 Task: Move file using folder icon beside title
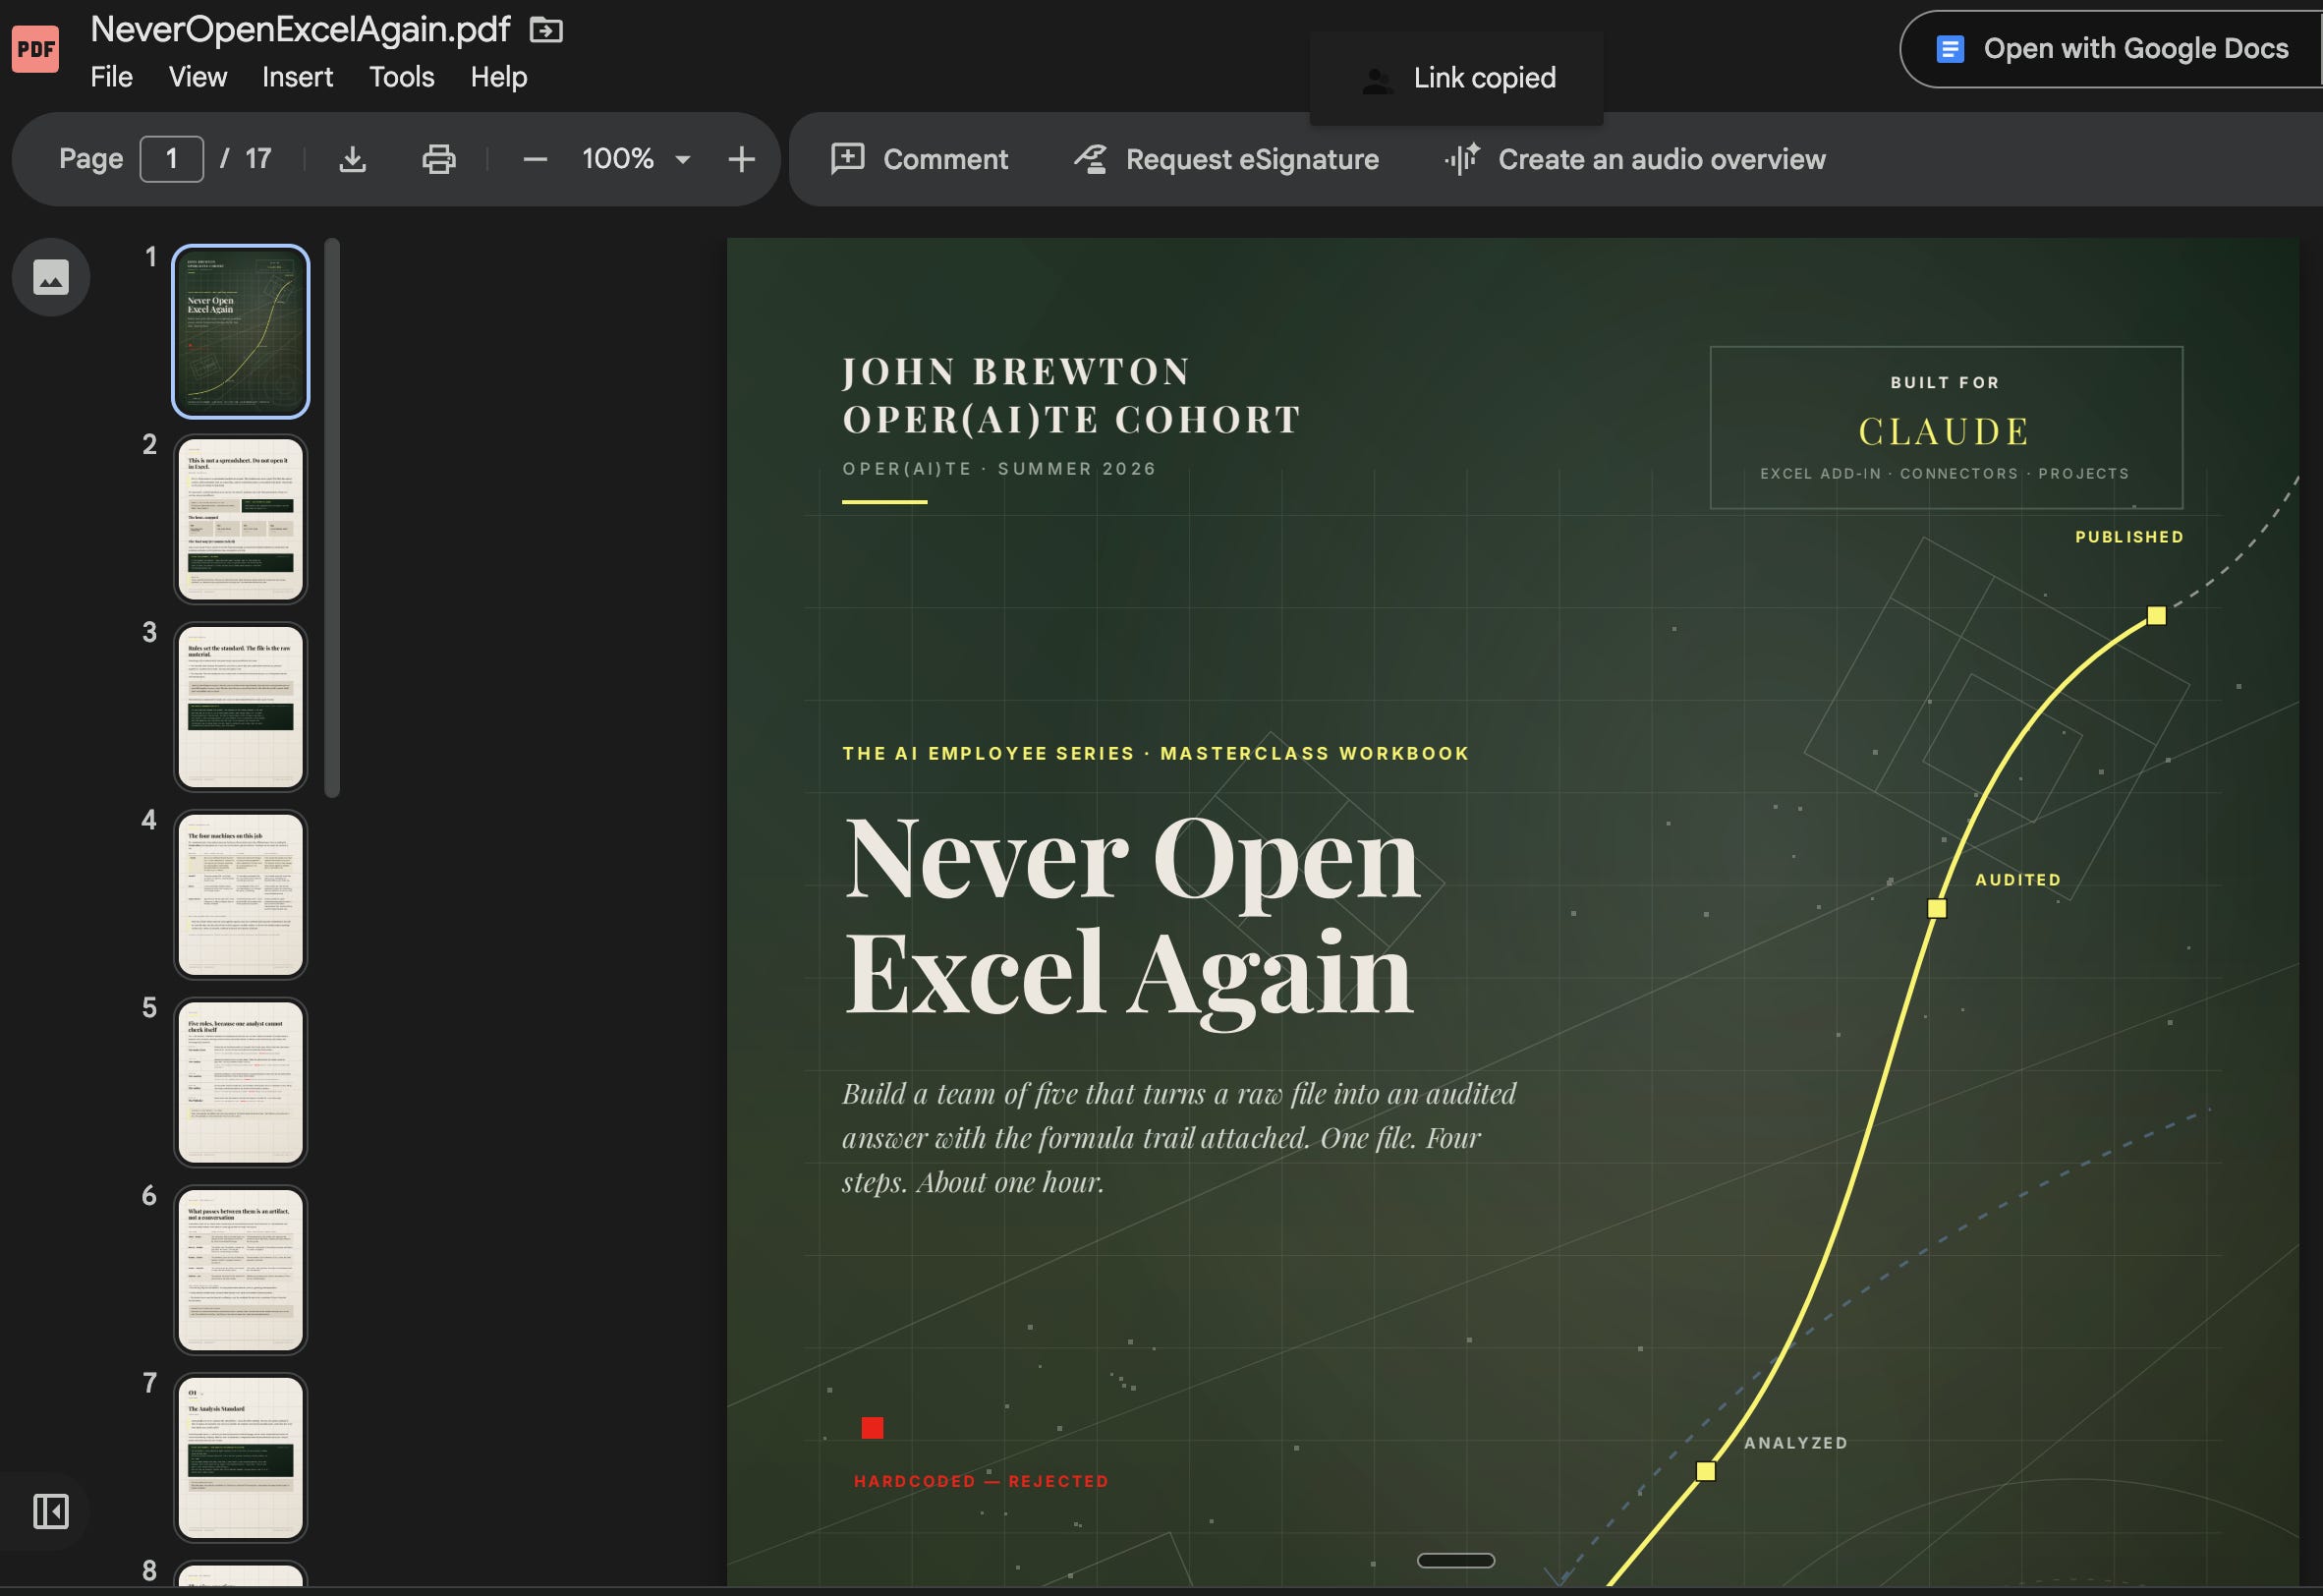coord(546,30)
